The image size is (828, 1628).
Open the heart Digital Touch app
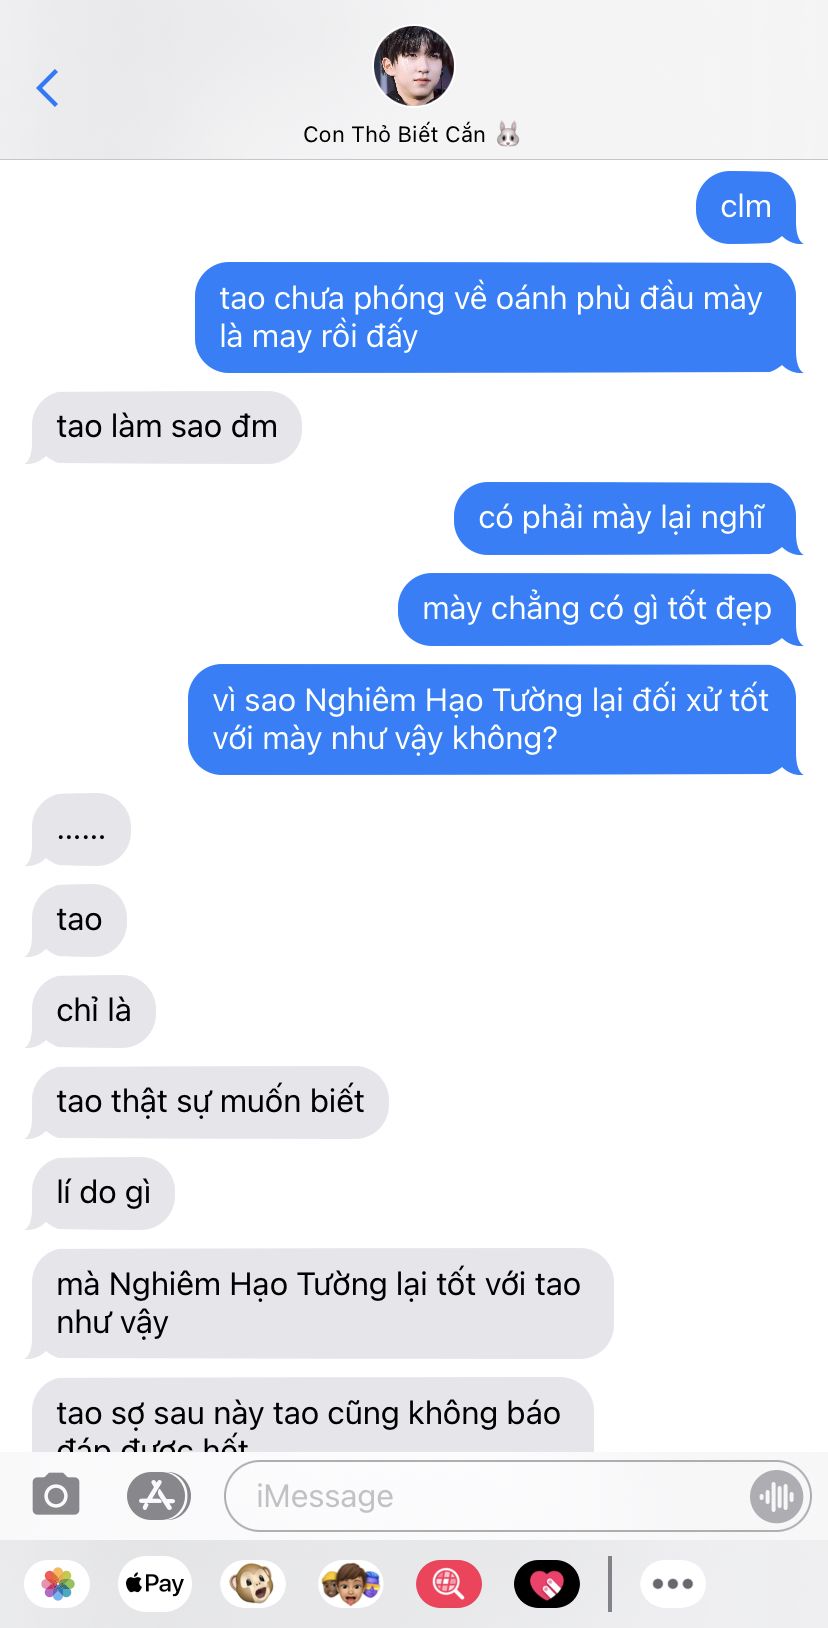click(547, 1584)
